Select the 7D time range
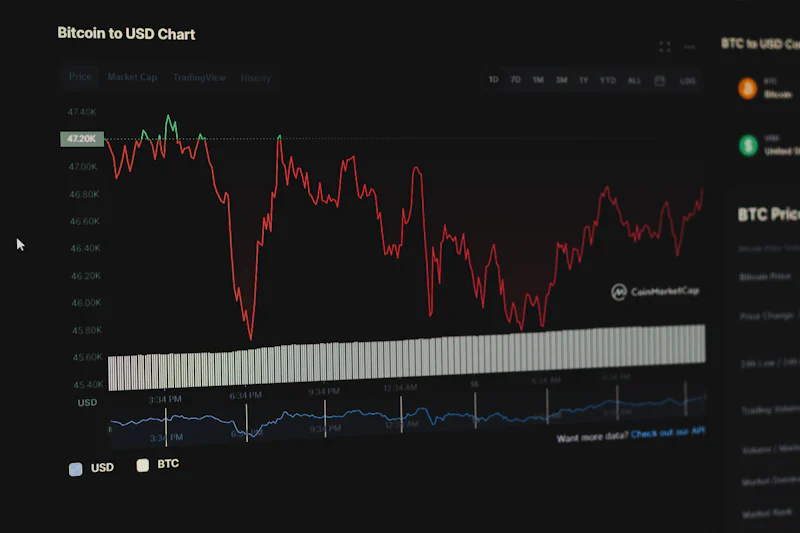800x533 pixels. point(516,79)
